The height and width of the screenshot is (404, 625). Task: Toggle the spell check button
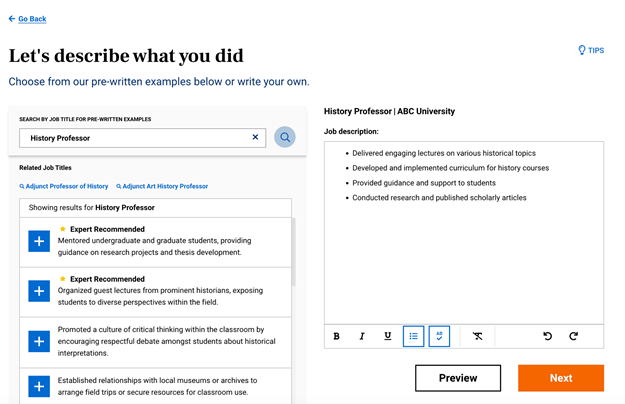(439, 337)
